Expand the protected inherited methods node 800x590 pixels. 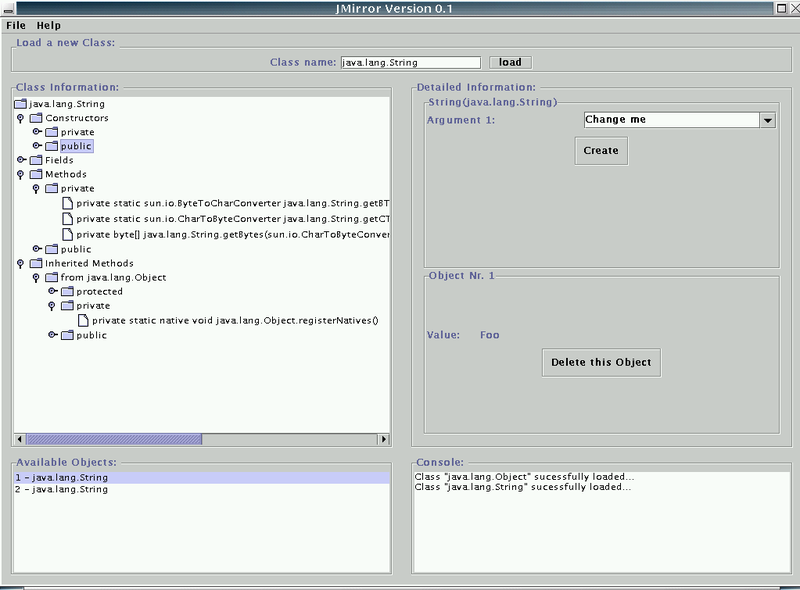tap(53, 291)
